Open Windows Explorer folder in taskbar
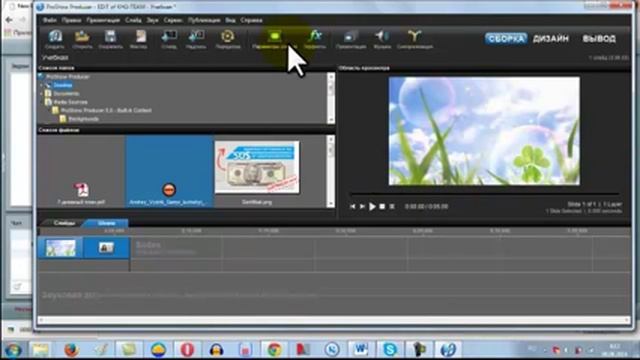Viewport: 640px width, 360px height. pos(41,350)
